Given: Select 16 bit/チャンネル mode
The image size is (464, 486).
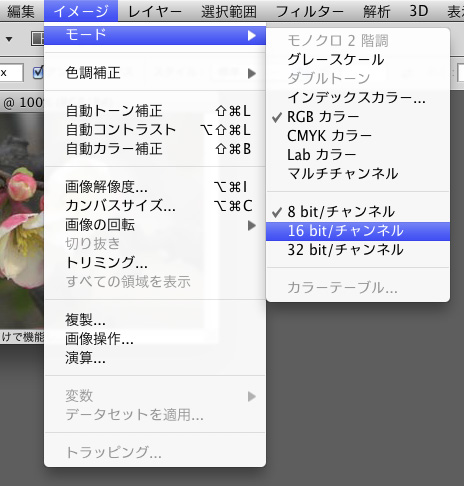Looking at the screenshot, I should (x=358, y=231).
